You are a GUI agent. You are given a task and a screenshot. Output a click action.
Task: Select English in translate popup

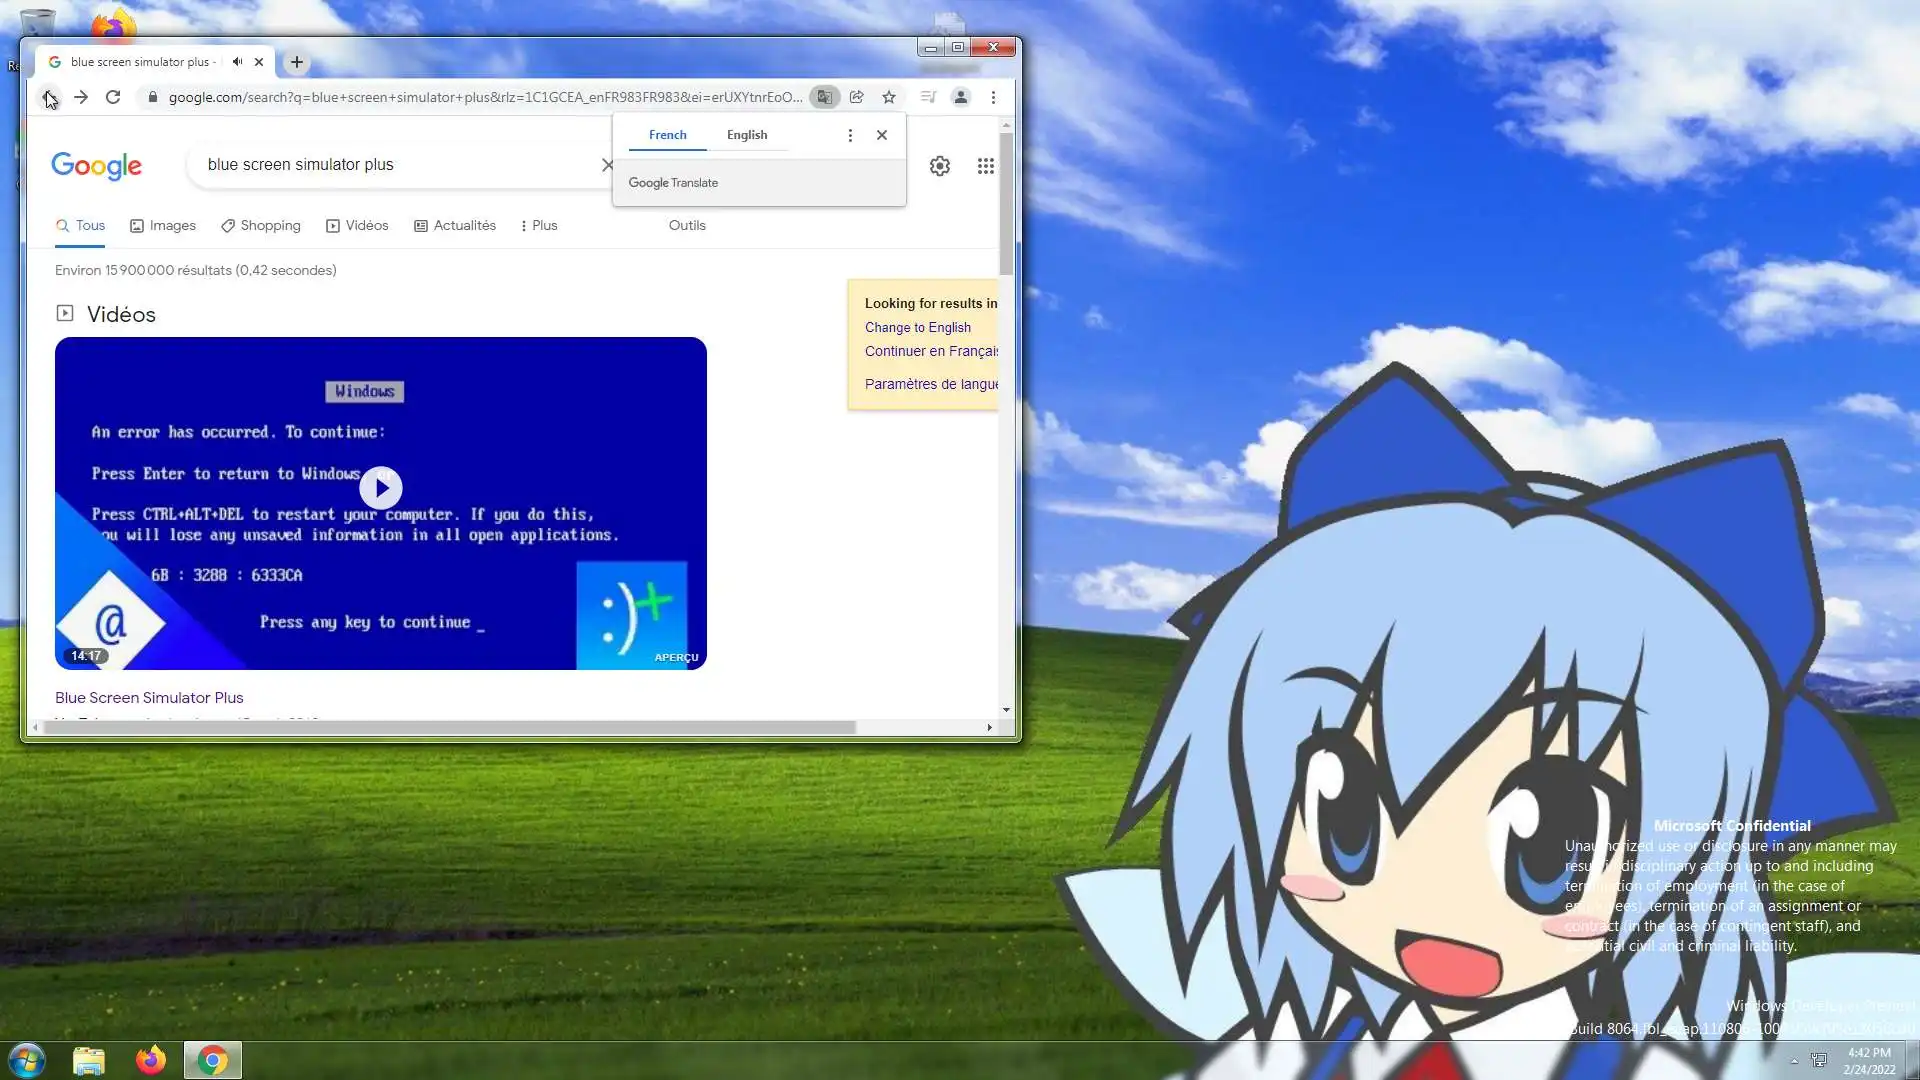pos(746,135)
